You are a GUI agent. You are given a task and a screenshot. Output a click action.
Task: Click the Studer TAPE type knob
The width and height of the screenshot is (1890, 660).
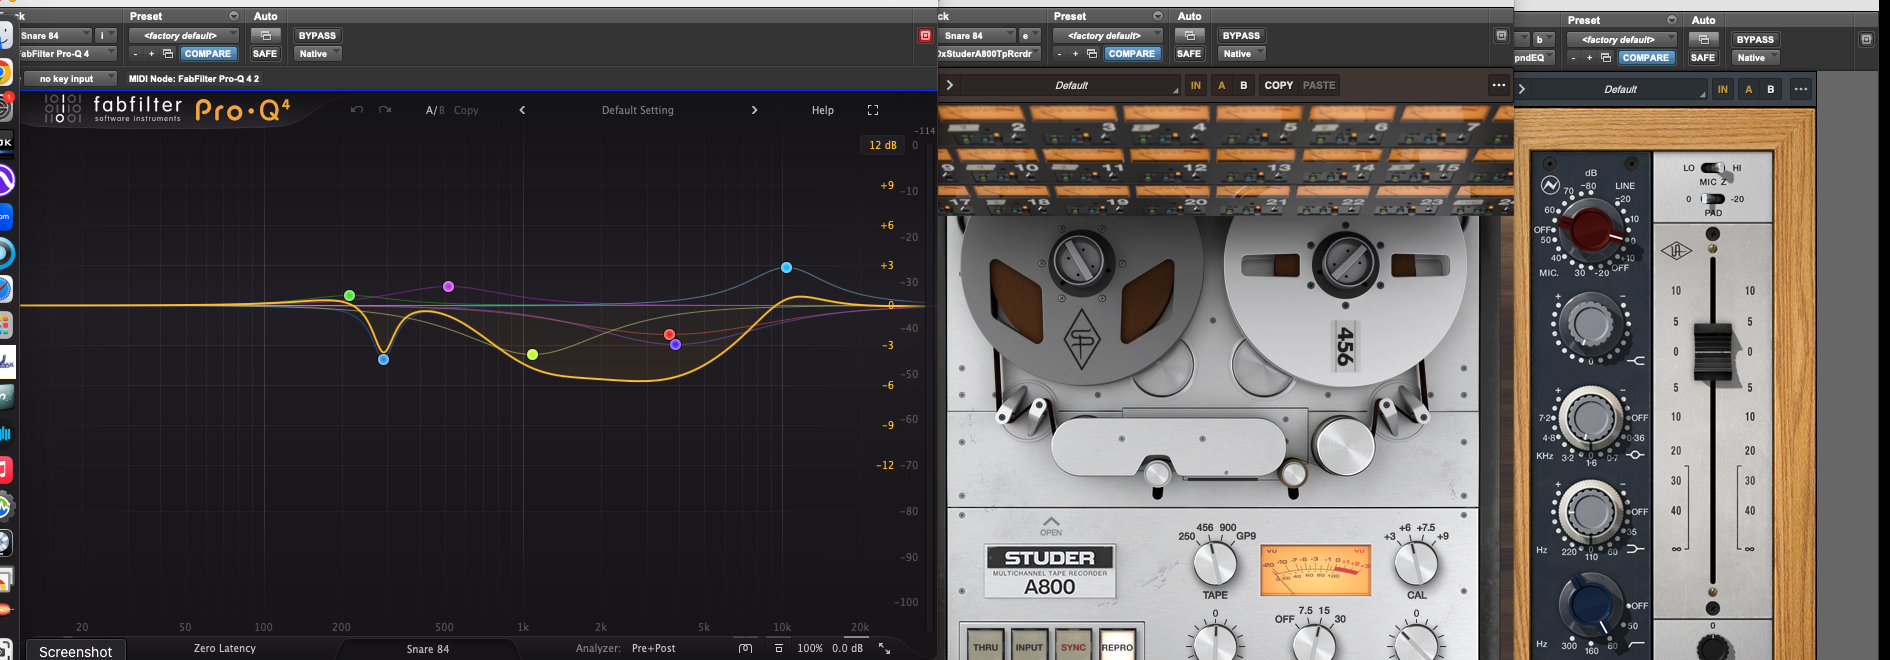pyautogui.click(x=1215, y=565)
